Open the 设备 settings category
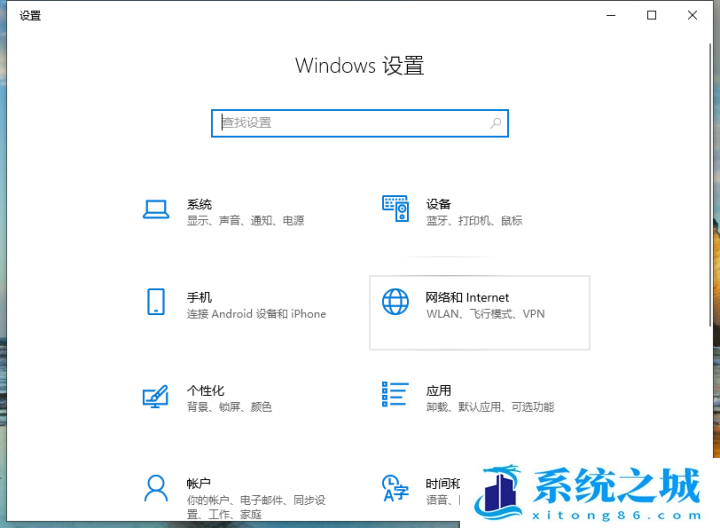 click(x=438, y=204)
